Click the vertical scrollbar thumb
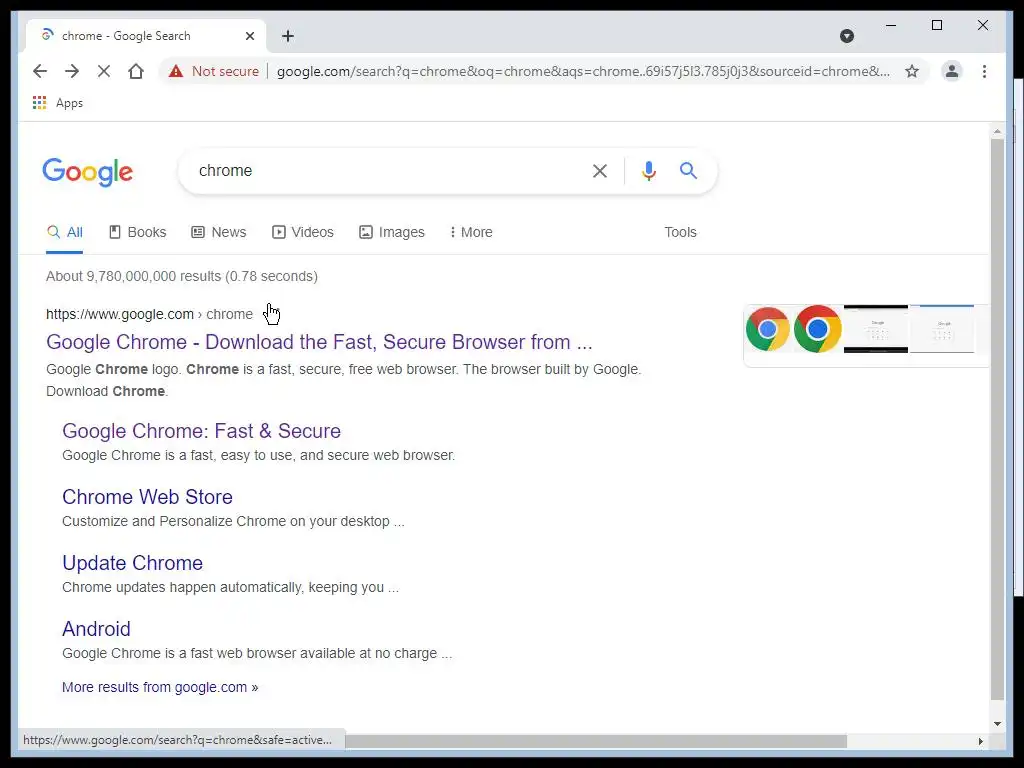This screenshot has height=768, width=1024. click(997, 418)
